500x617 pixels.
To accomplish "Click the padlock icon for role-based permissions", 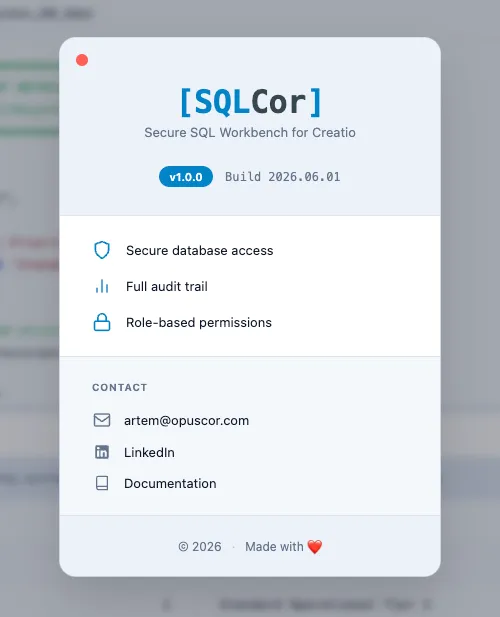I will 102,322.
